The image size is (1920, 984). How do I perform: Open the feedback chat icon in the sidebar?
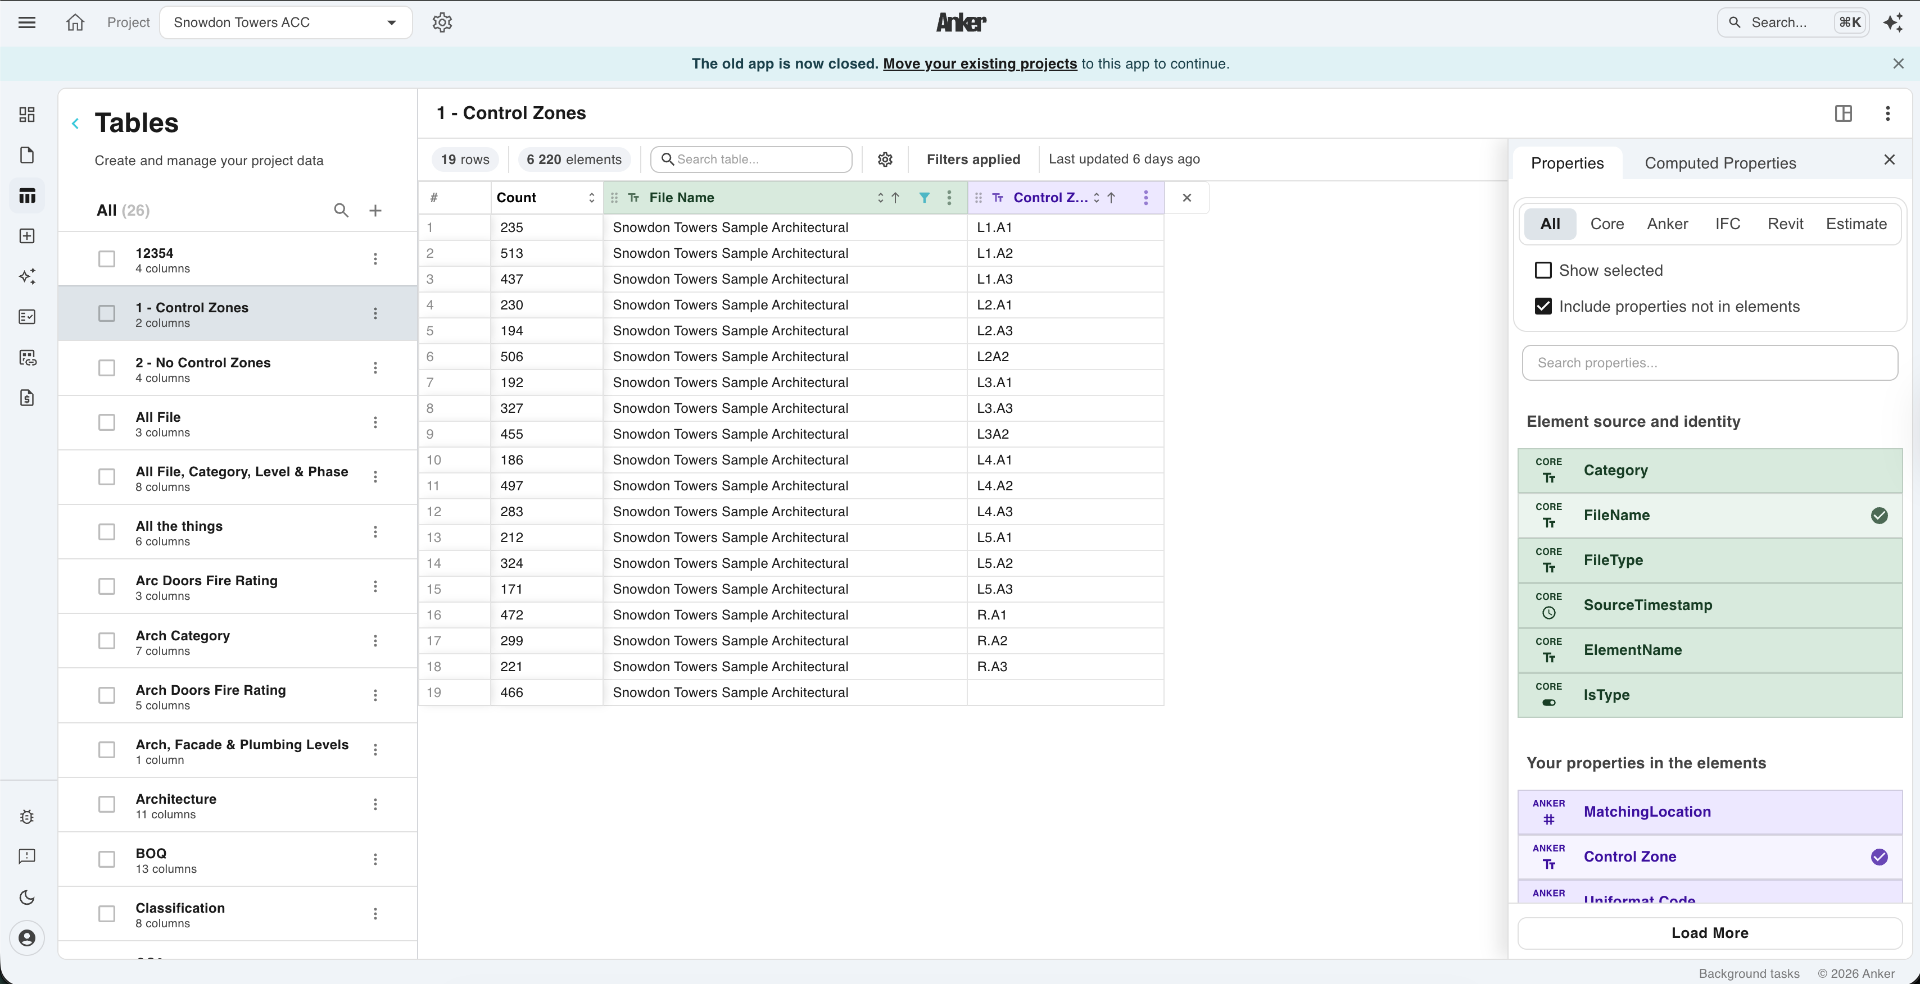tap(27, 856)
